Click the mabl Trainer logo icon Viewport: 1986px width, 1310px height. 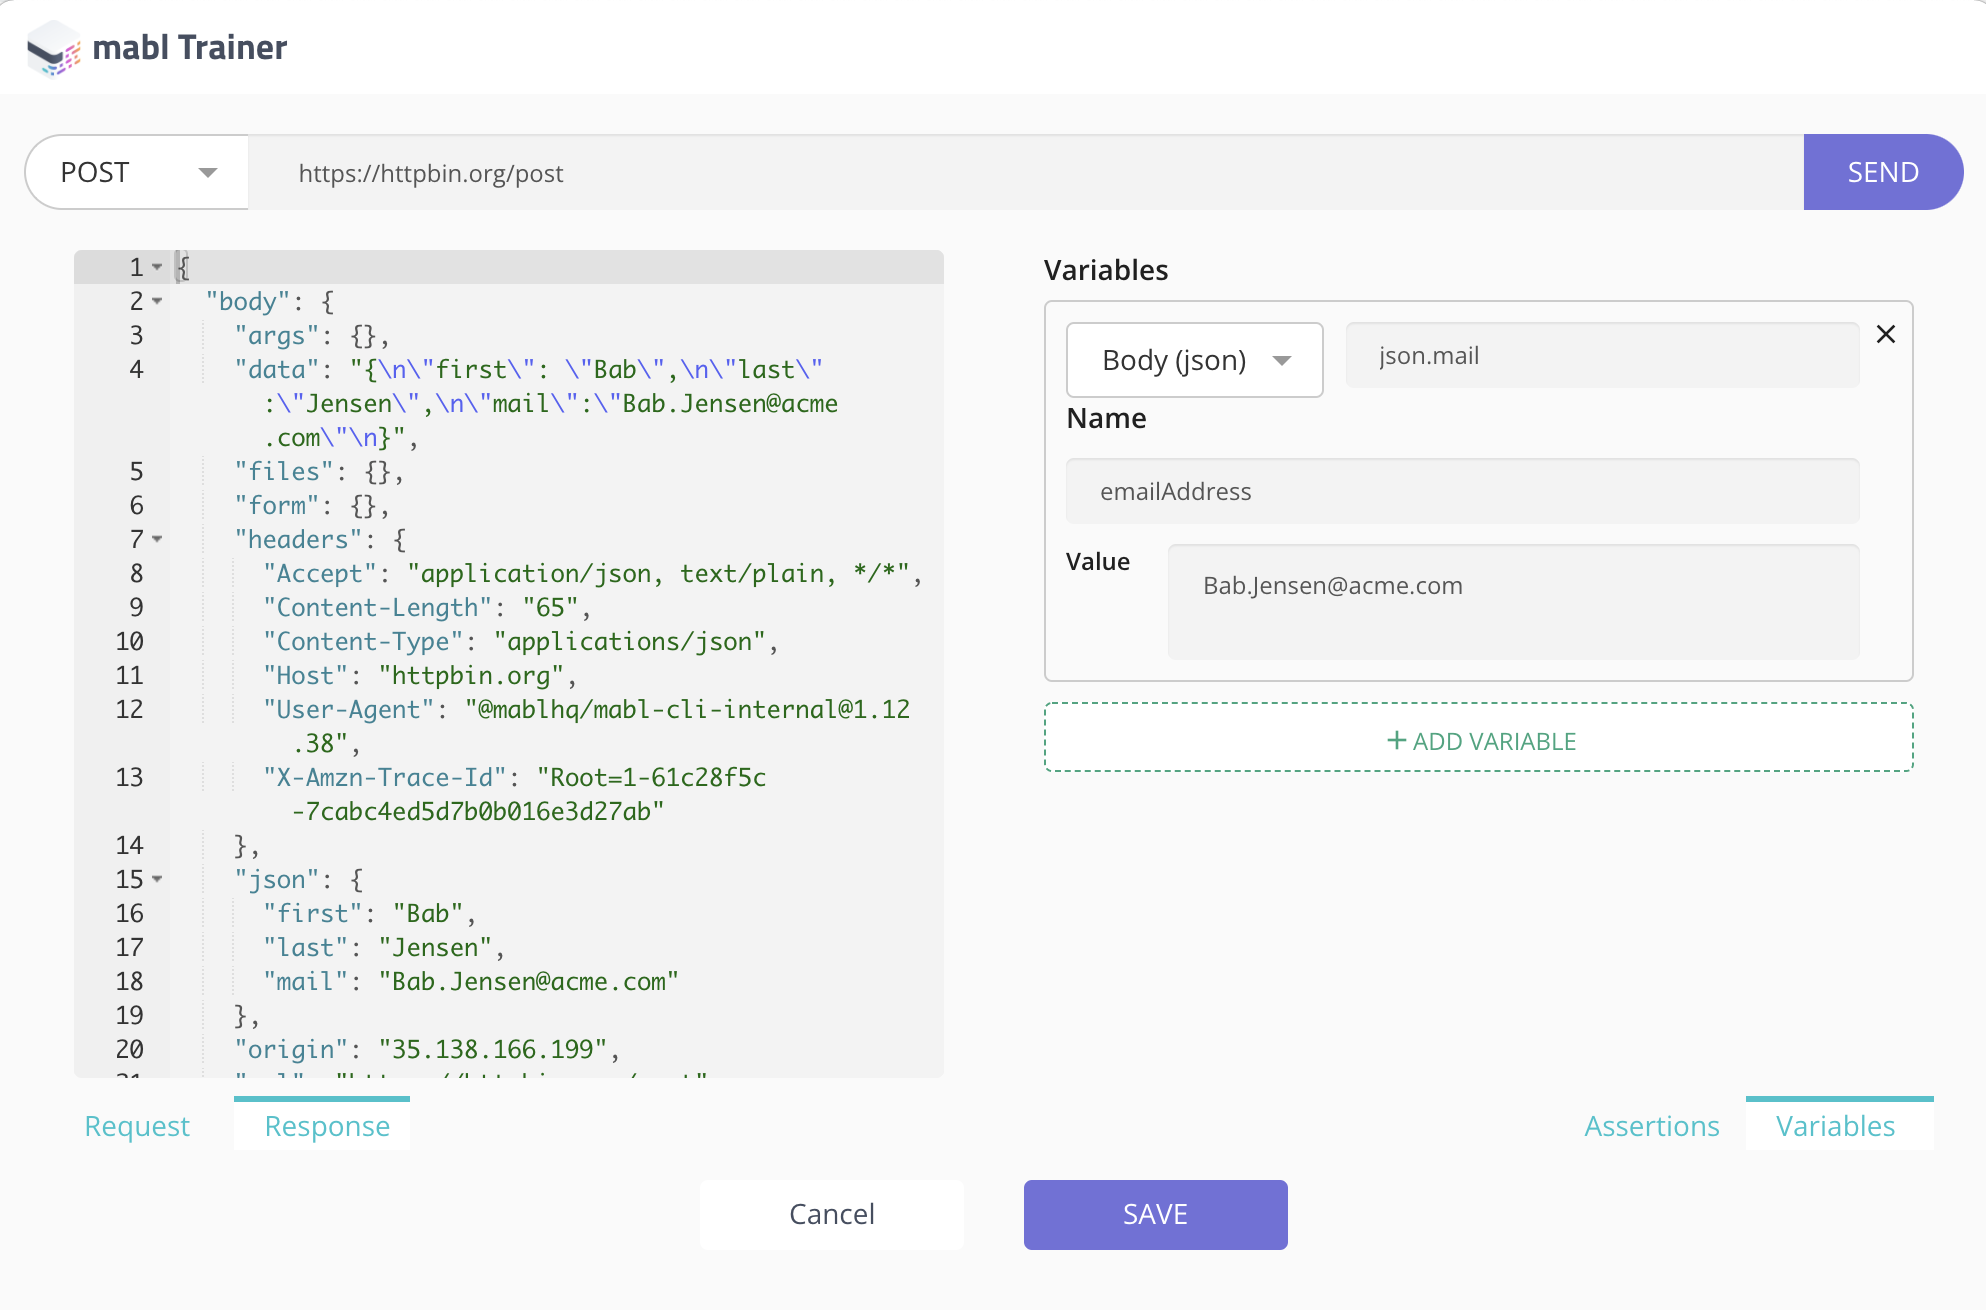[53, 47]
